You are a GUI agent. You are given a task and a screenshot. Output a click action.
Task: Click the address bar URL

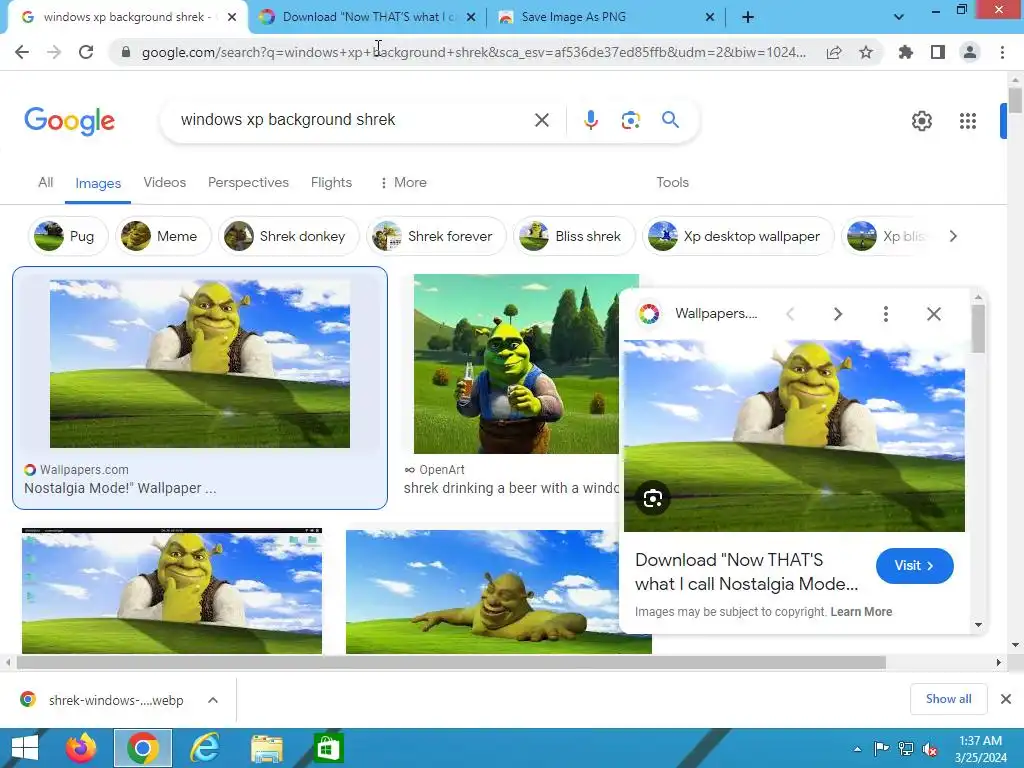pos(473,52)
